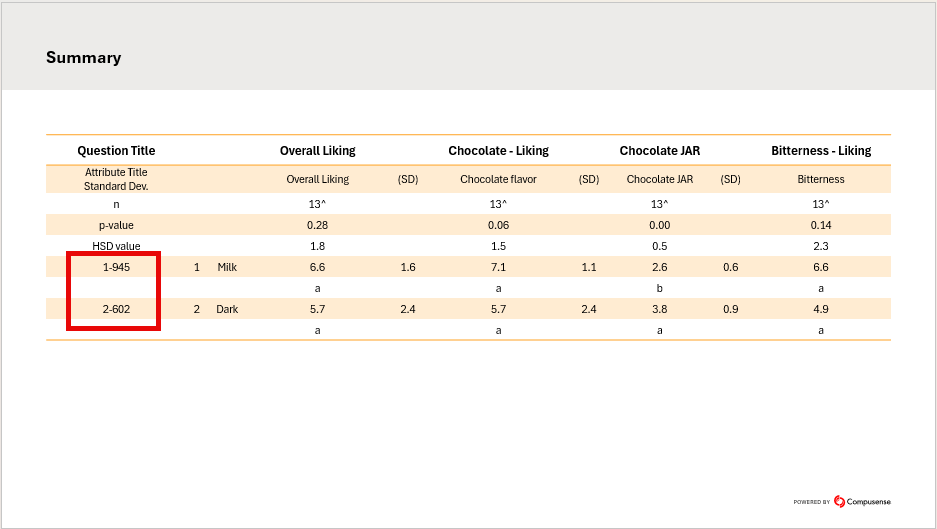Click the Milk sample name
937x529 pixels.
point(227,267)
